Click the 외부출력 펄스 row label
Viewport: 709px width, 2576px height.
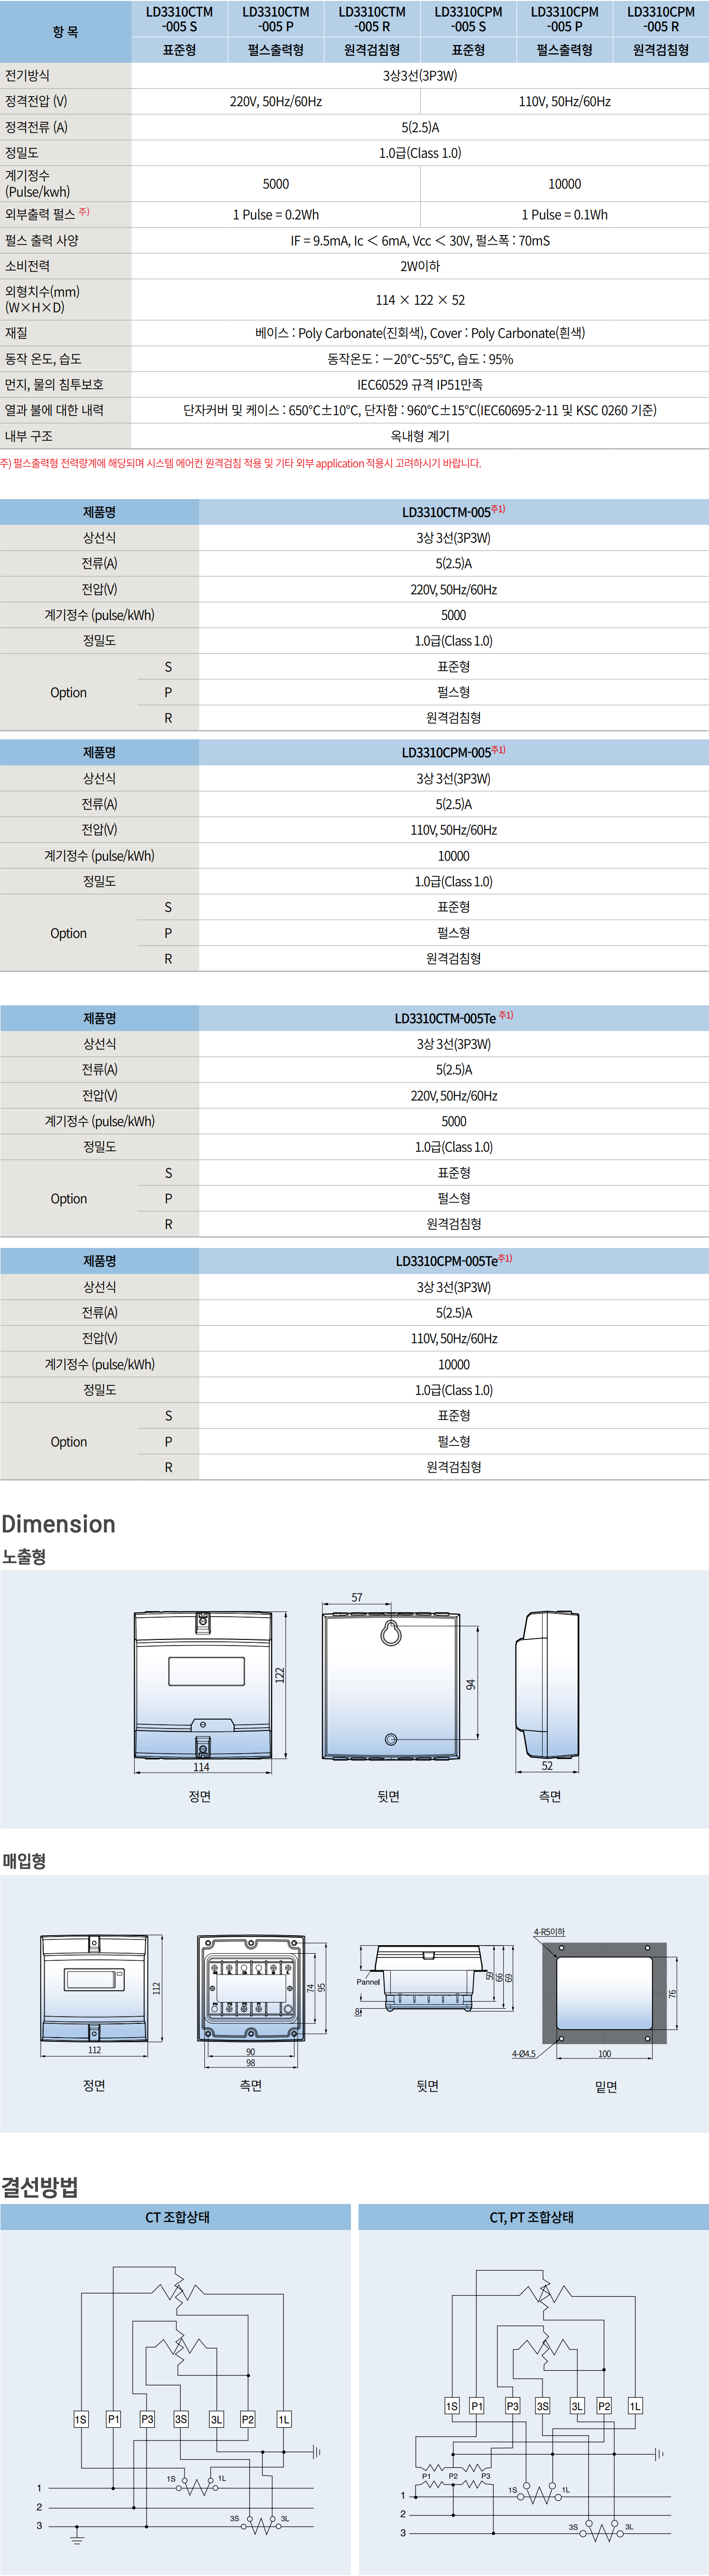coord(47,214)
